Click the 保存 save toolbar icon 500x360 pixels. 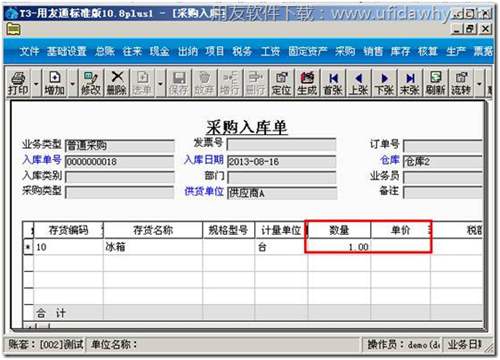[178, 83]
